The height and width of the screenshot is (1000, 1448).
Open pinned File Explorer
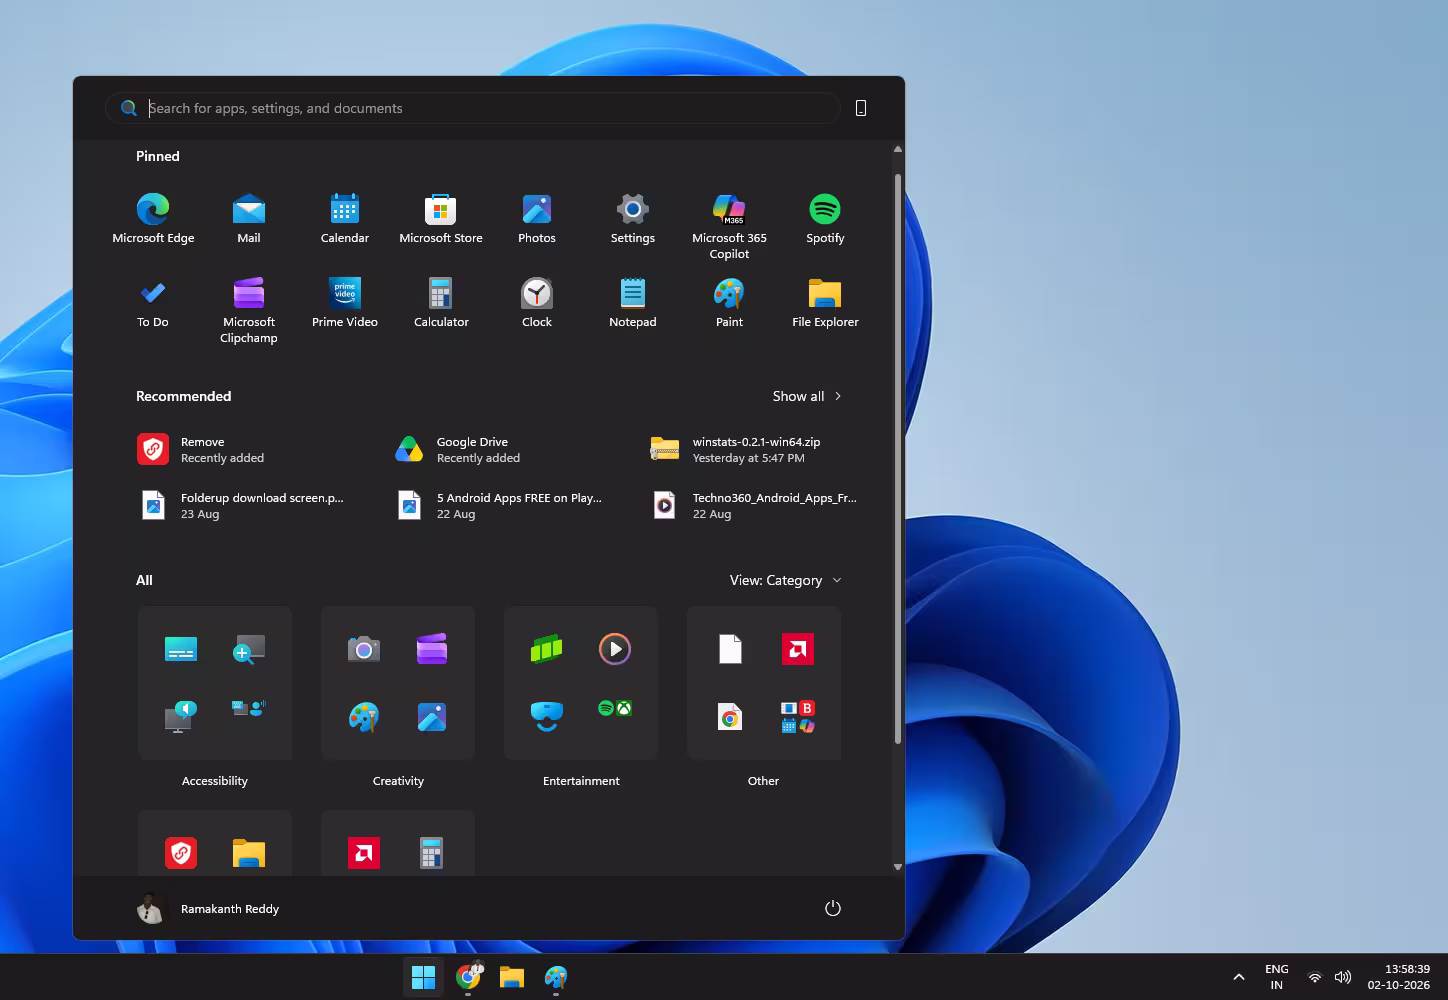[x=825, y=303]
